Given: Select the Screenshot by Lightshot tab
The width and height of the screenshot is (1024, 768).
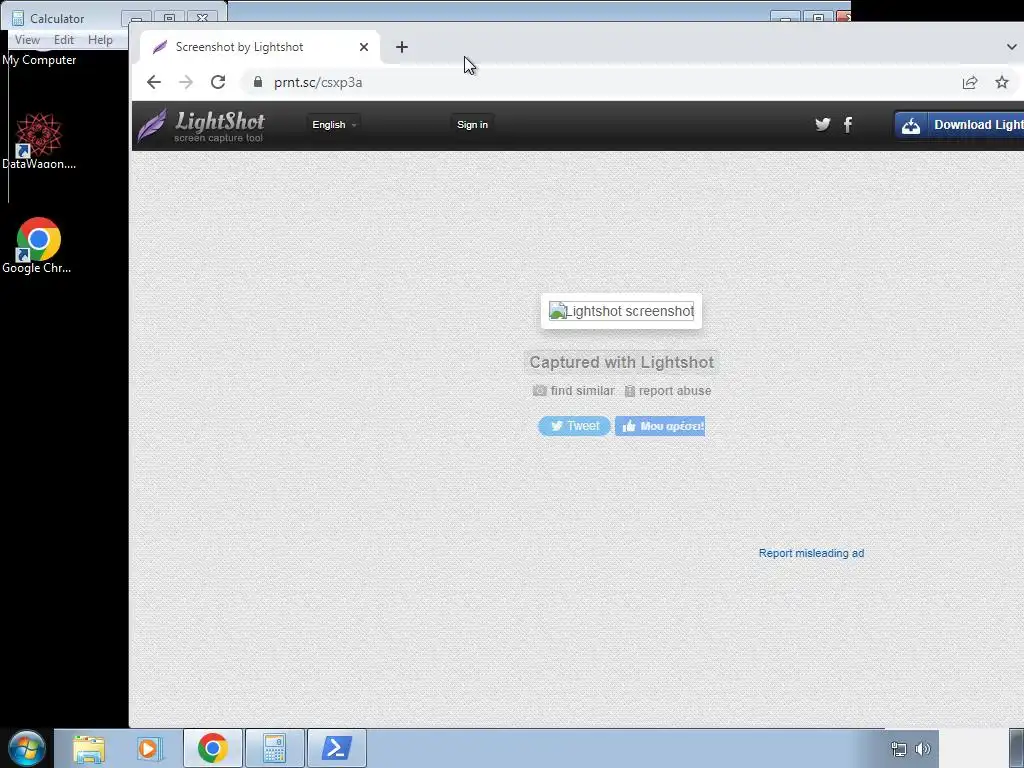Looking at the screenshot, I should (260, 47).
